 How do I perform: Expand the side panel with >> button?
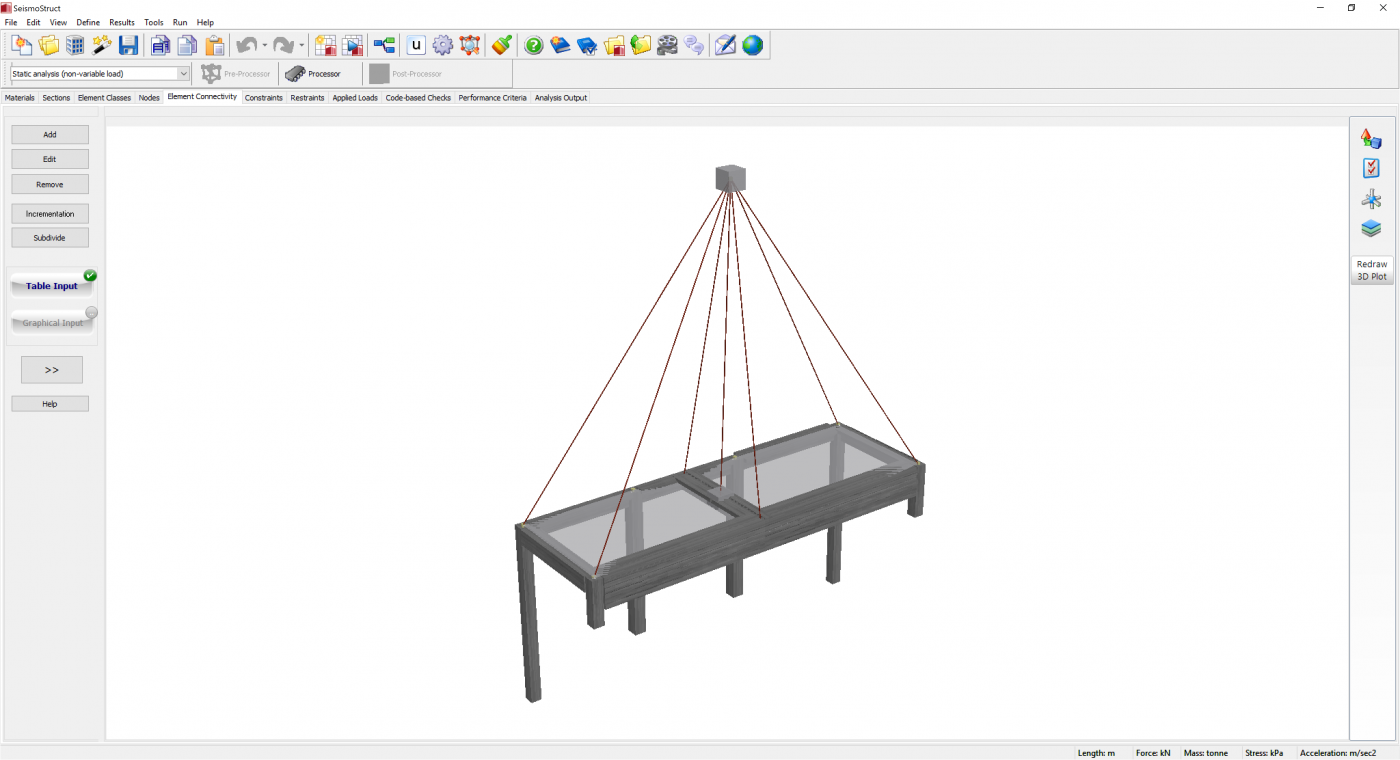click(52, 370)
